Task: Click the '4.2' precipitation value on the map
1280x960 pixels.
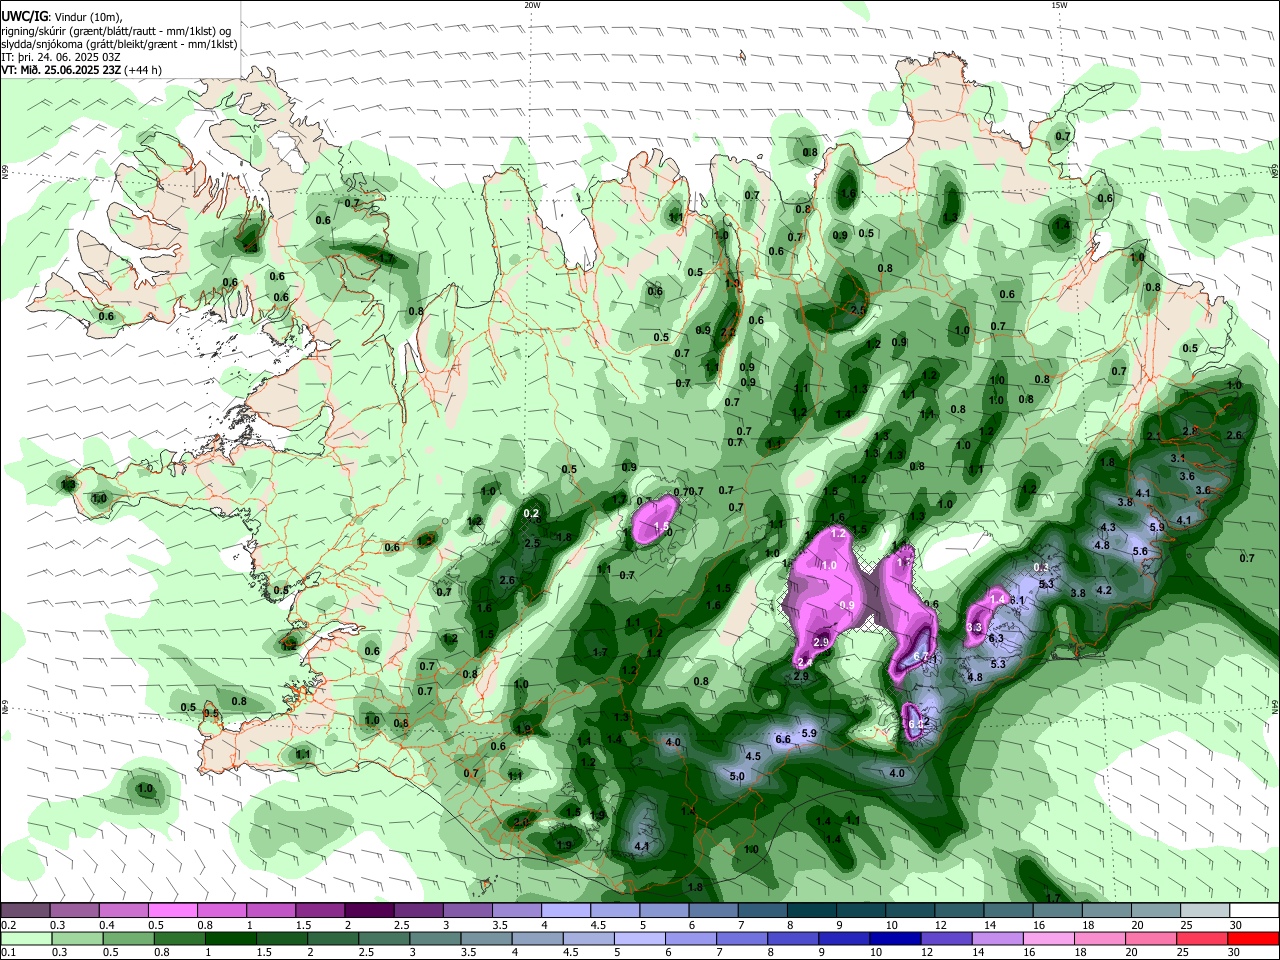Action: point(1104,590)
